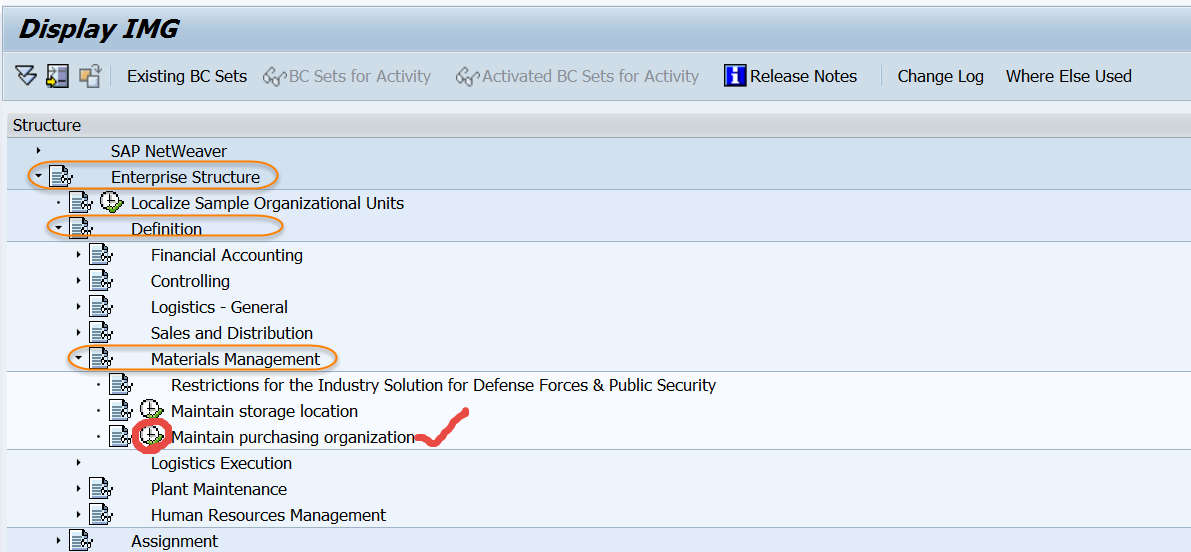Select the Logistics Execution tree entry
1191x552 pixels.
(x=221, y=463)
